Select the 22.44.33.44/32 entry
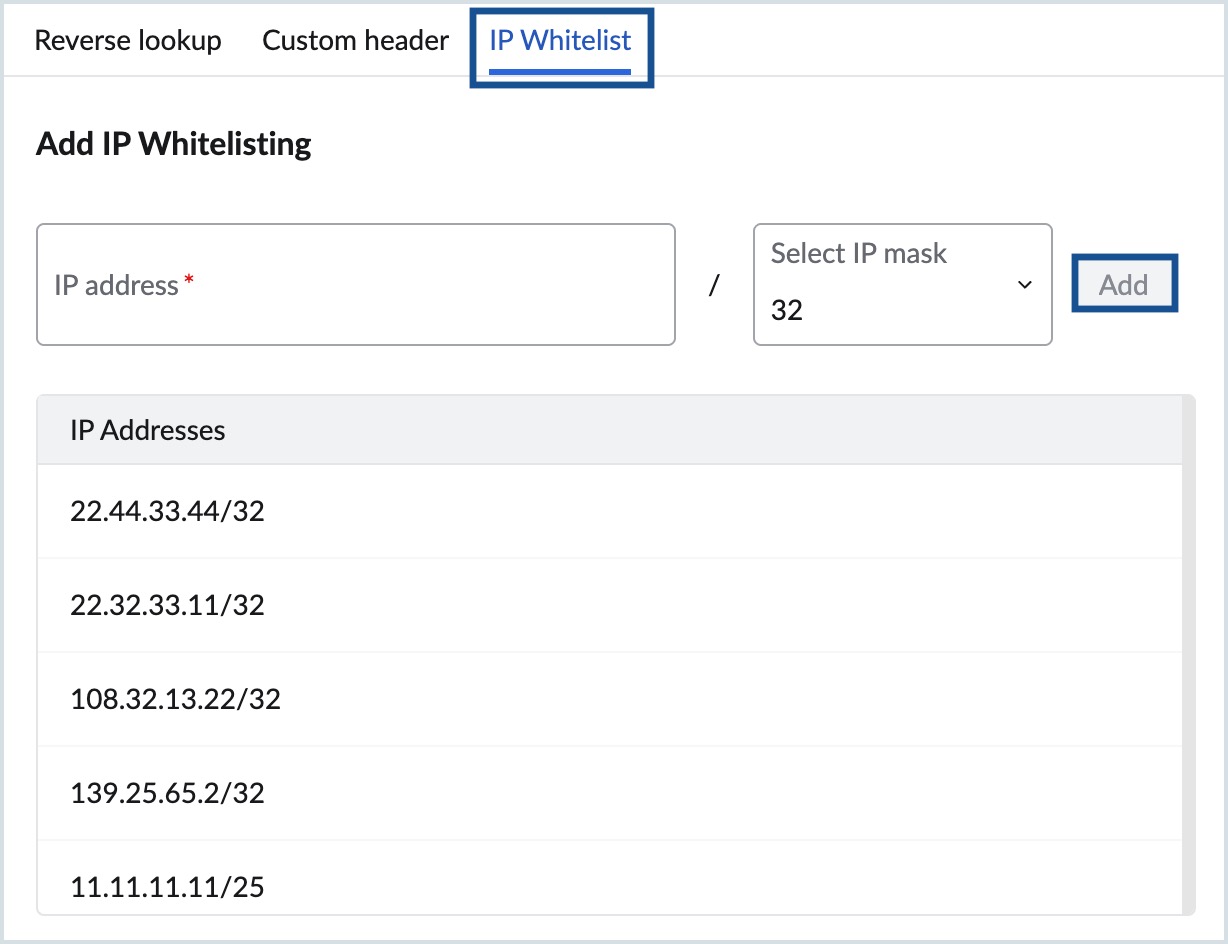1228x944 pixels. click(x=609, y=512)
